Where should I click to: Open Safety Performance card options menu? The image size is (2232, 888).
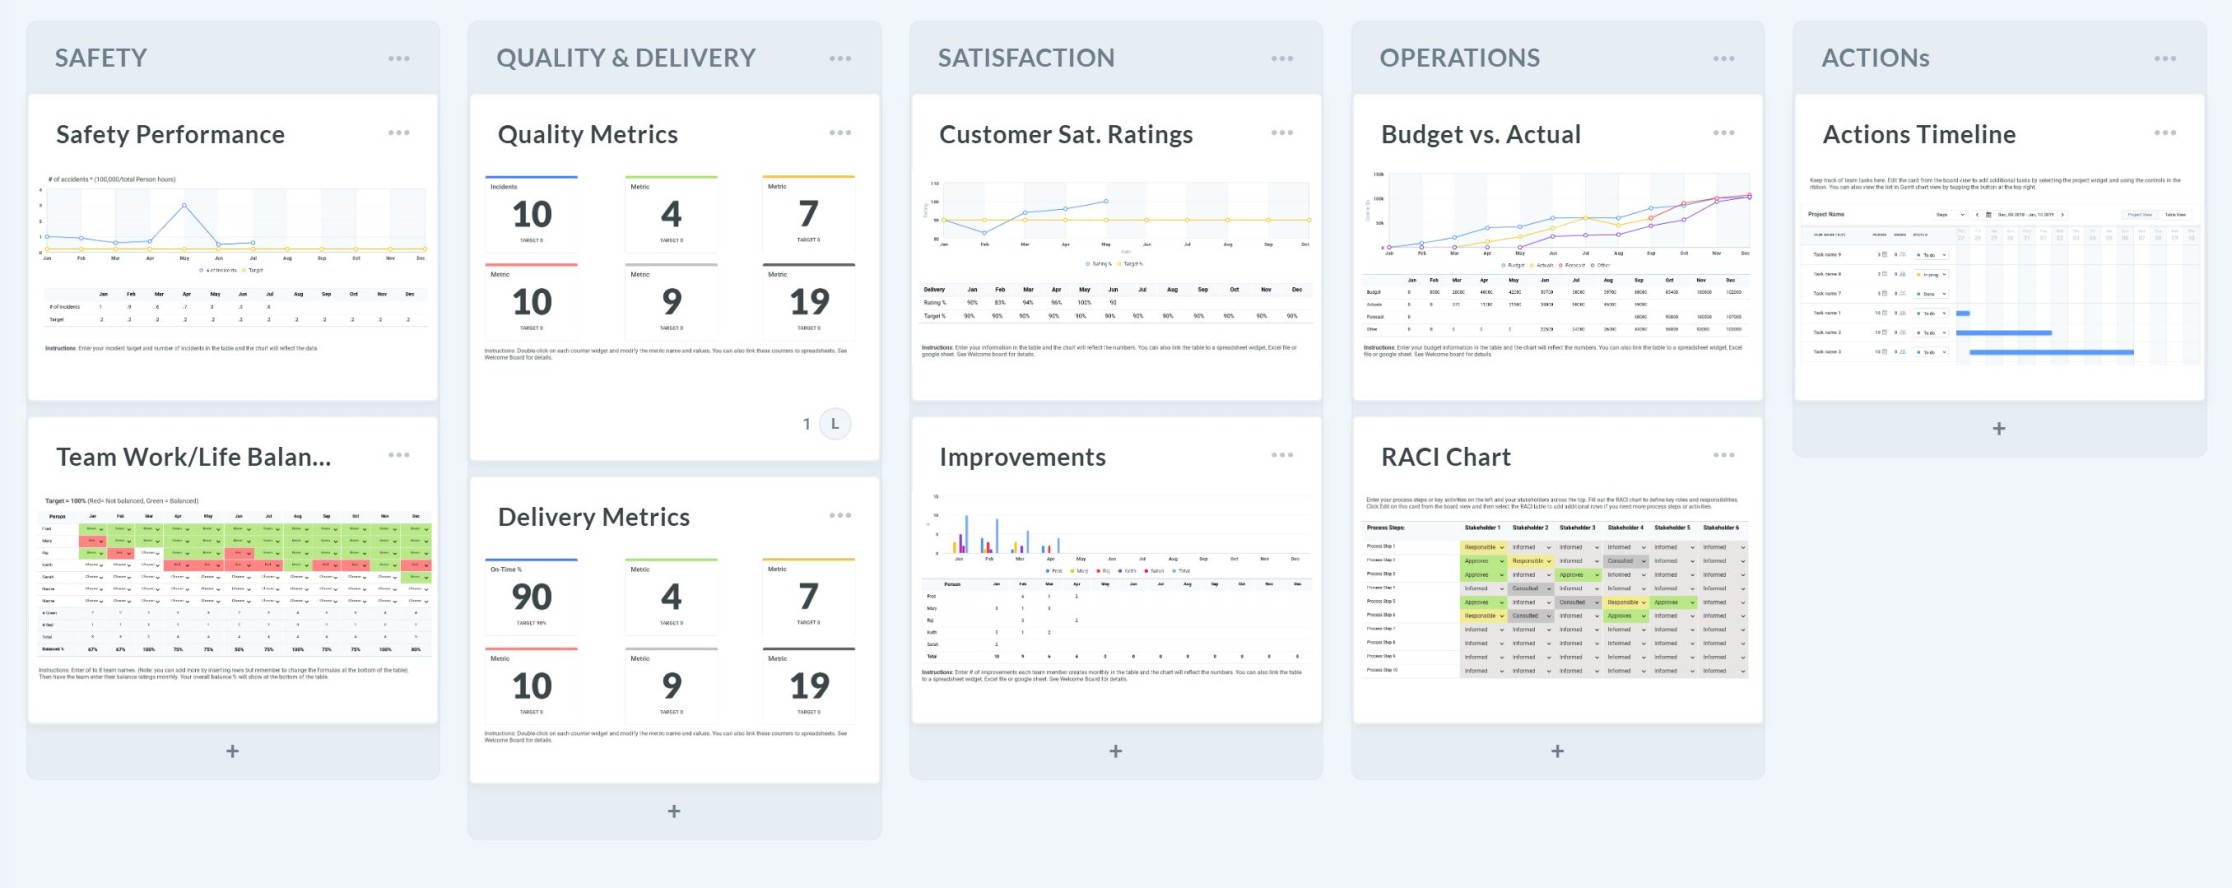pyautogui.click(x=399, y=132)
